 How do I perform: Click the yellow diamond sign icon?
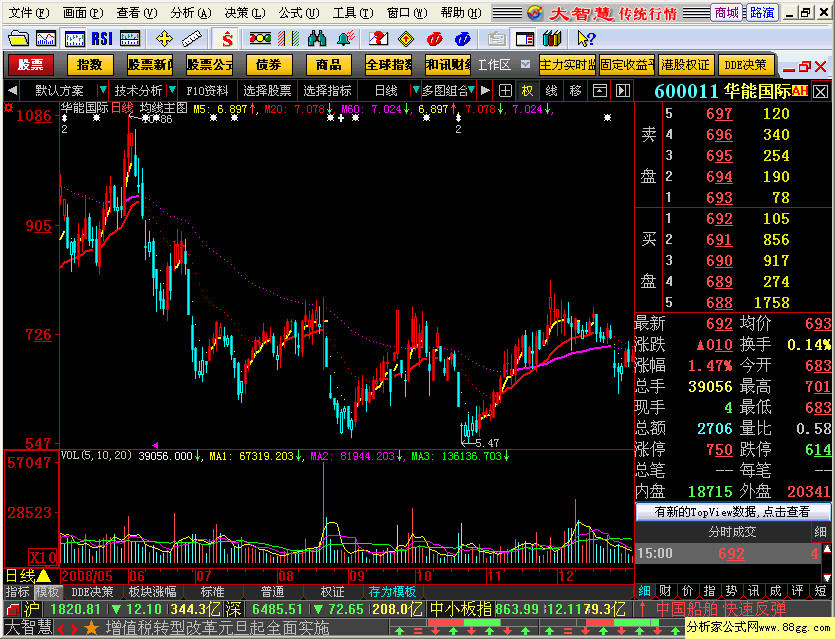406,38
